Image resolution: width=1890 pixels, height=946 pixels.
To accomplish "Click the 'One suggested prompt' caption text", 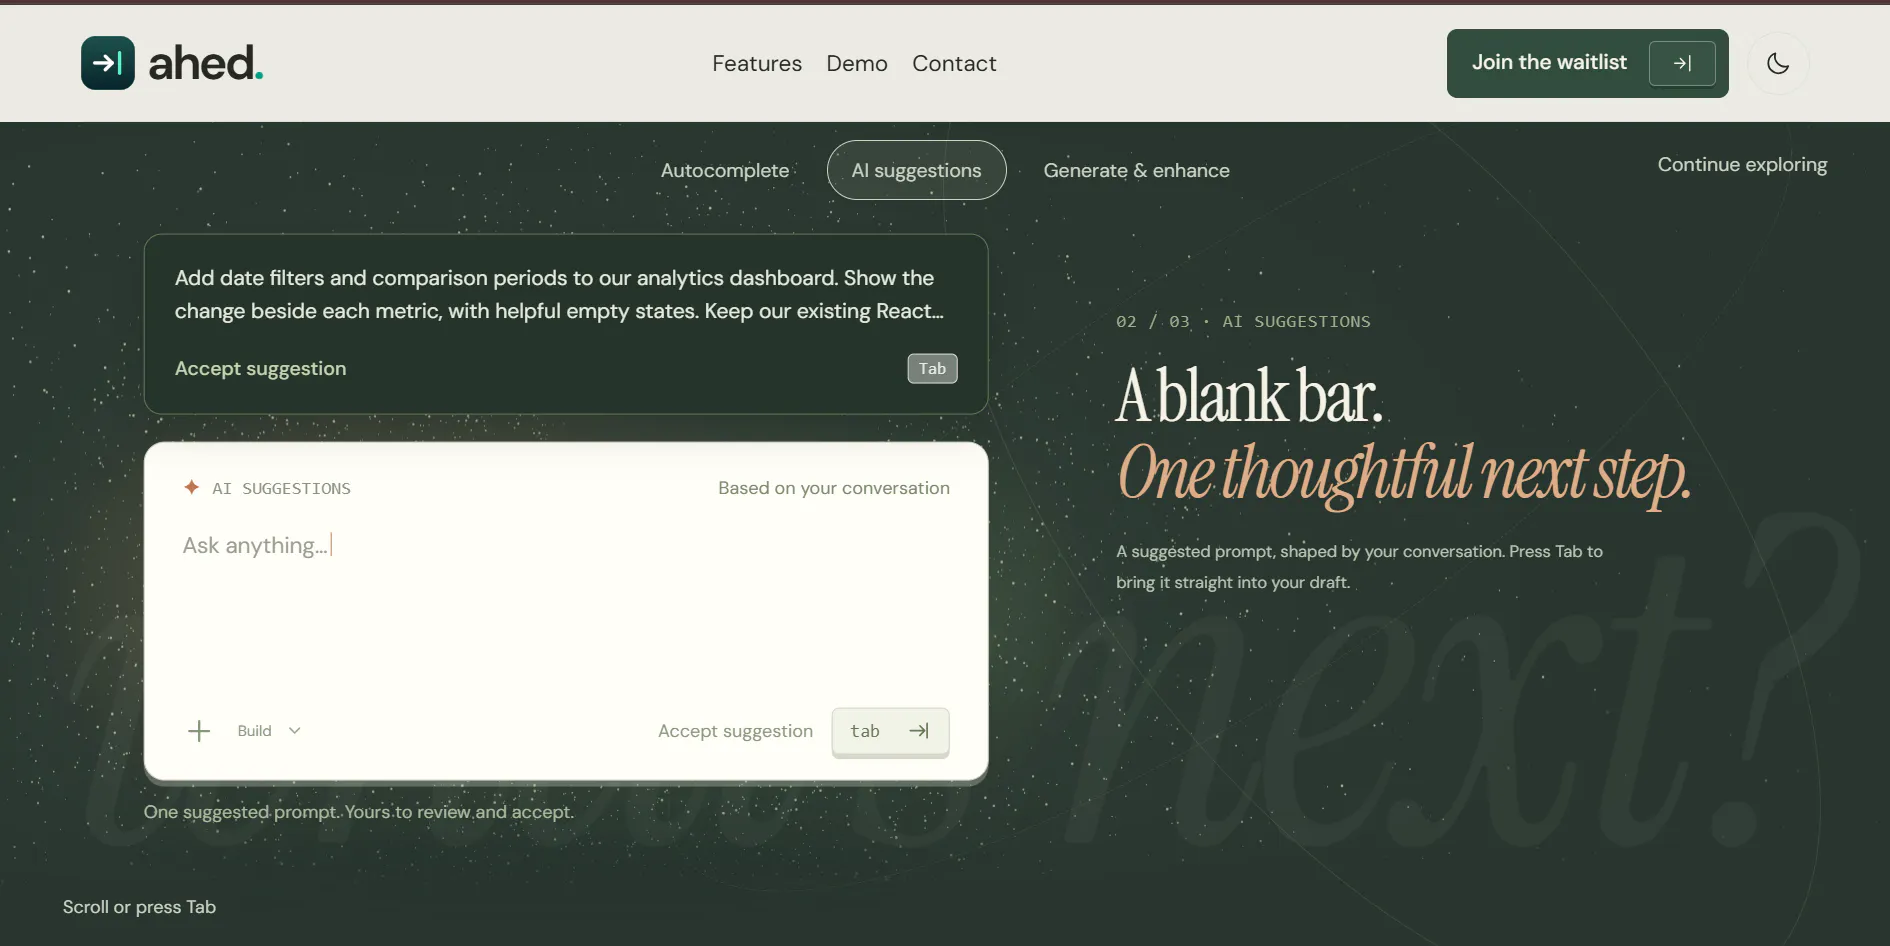I will click(x=359, y=812).
